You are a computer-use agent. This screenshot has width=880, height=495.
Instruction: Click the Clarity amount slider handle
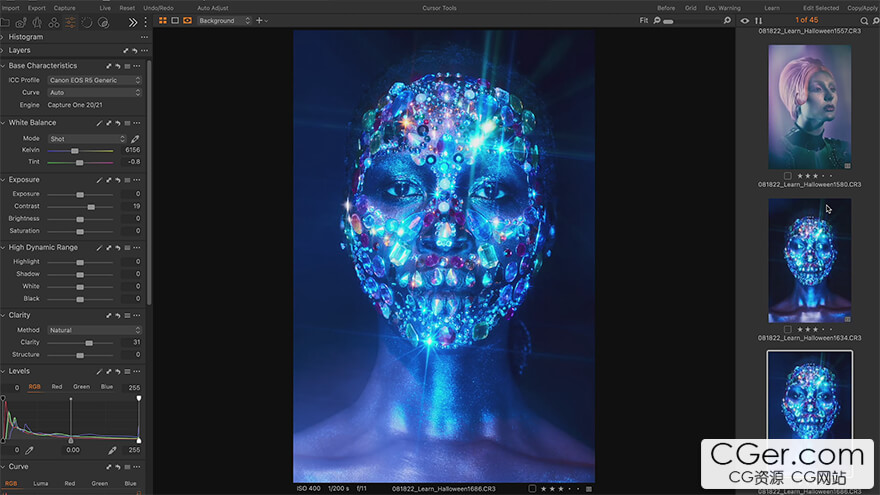coord(89,343)
